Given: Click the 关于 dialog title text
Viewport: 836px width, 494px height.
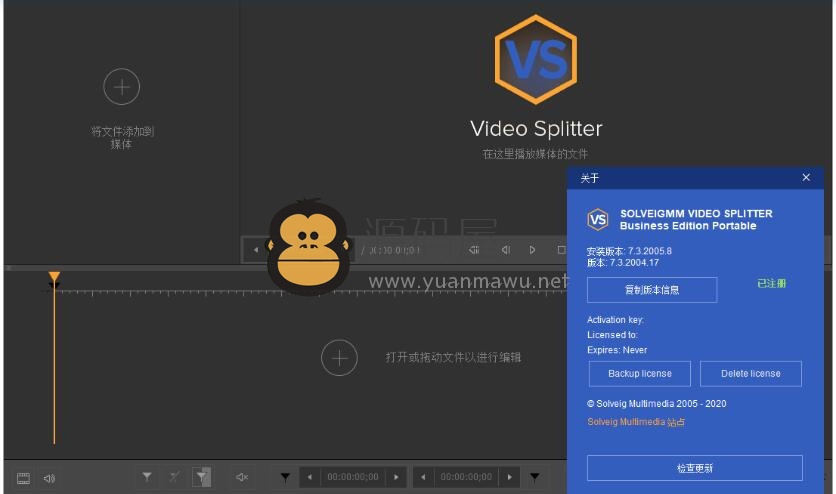Looking at the screenshot, I should click(590, 178).
